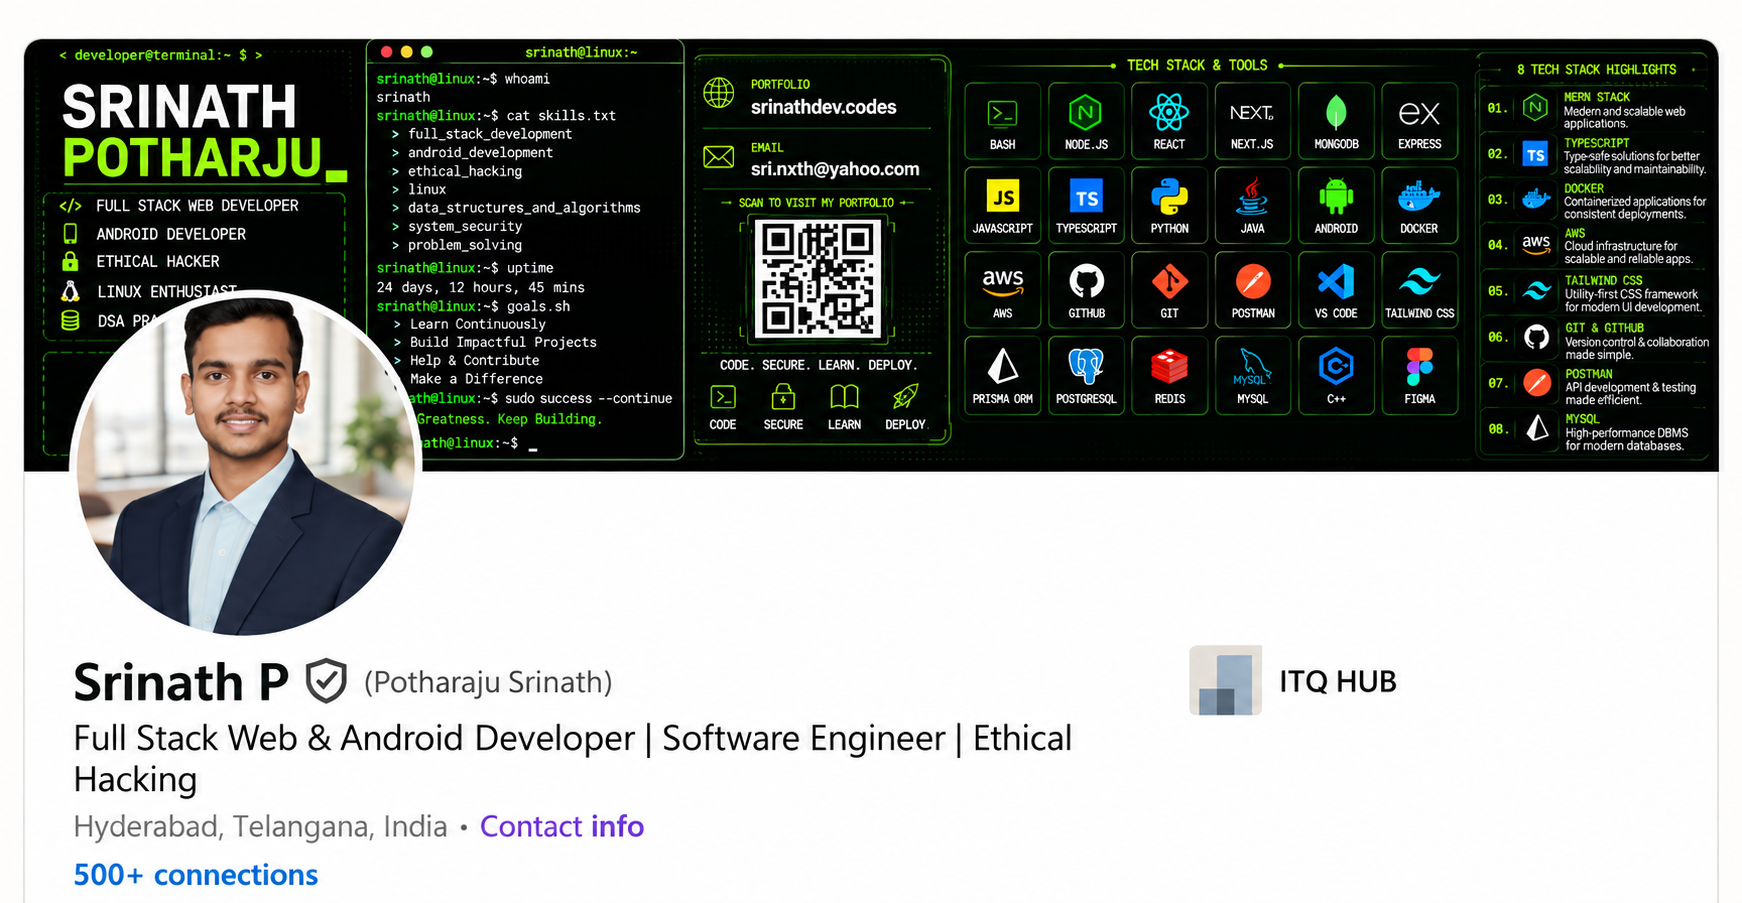Click the LinkedIn verification shield badge
This screenshot has height=903, width=1742.
pos(326,682)
